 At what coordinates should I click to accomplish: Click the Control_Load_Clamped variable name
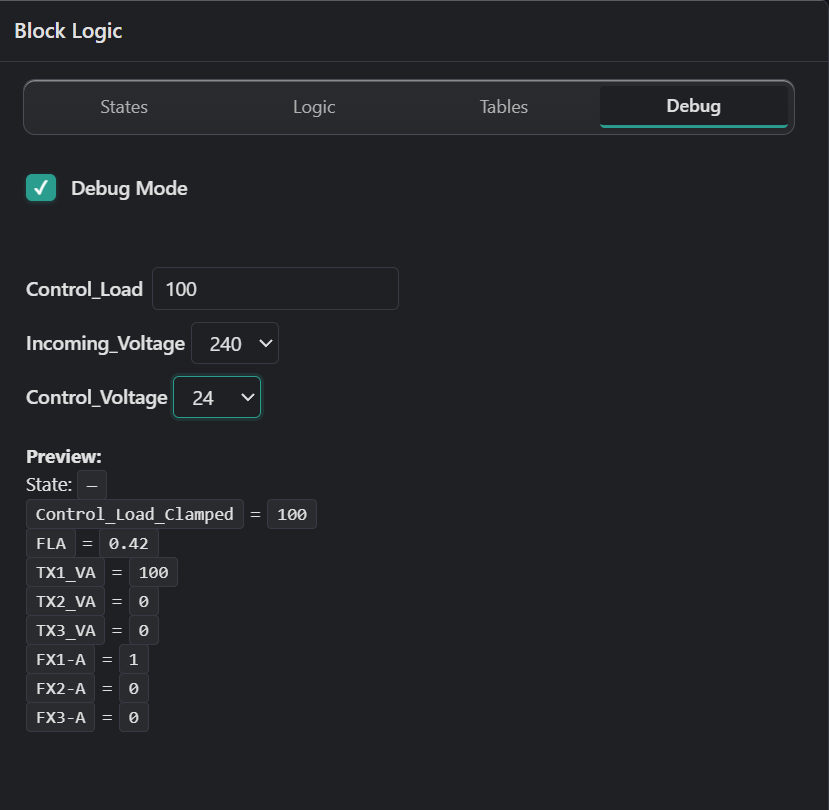[x=135, y=514]
